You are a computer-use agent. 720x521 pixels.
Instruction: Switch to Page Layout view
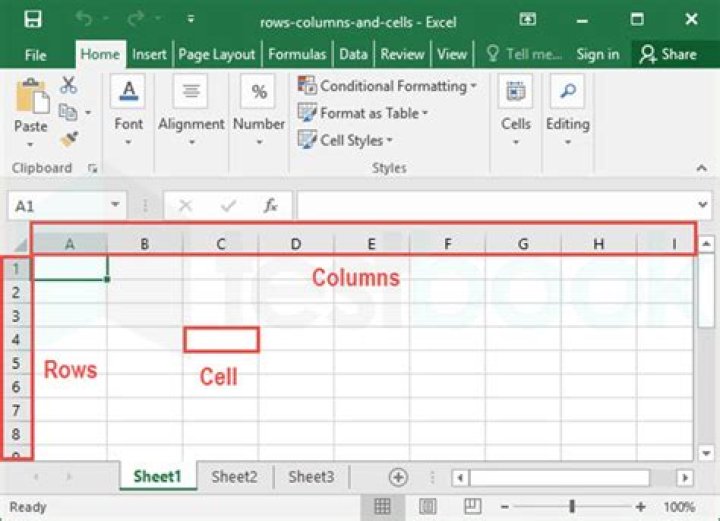pos(428,507)
